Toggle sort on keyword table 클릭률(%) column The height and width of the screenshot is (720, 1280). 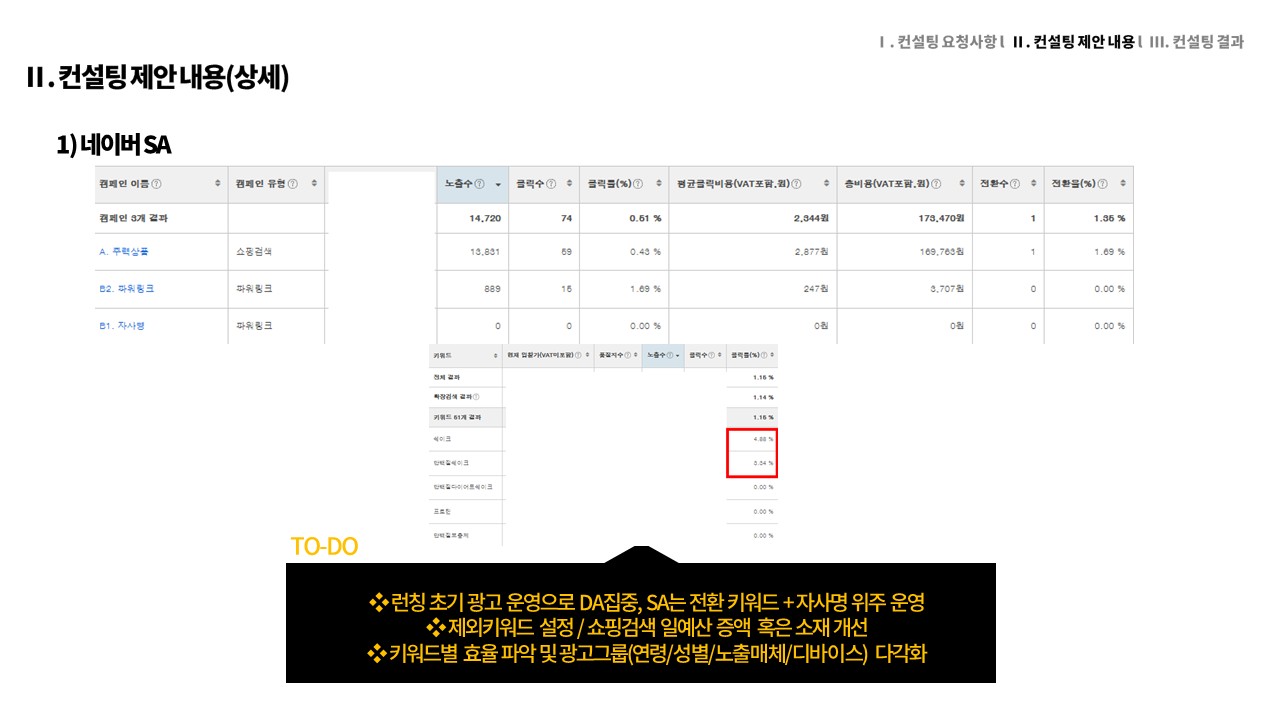pyautogui.click(x=773, y=355)
